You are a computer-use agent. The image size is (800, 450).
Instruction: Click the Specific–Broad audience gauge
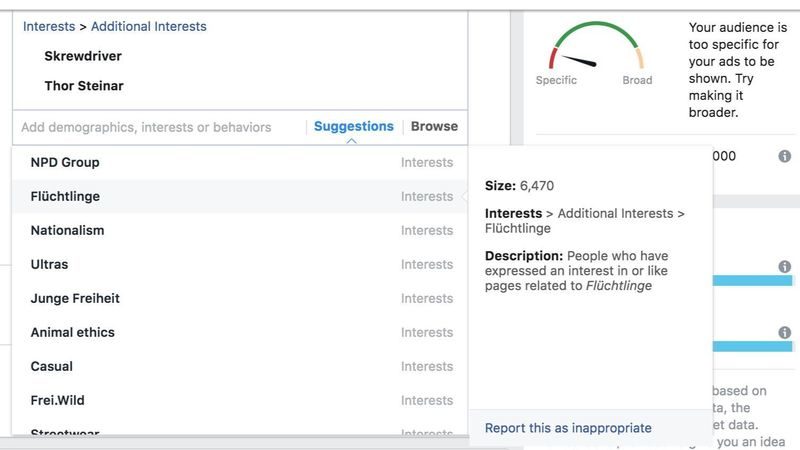596,45
